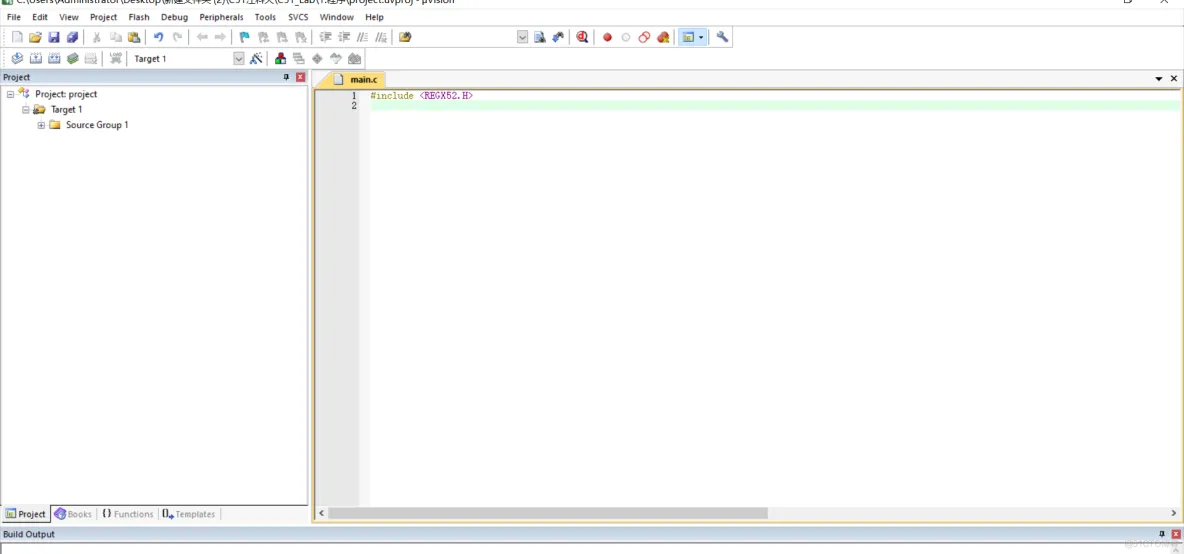The height and width of the screenshot is (554, 1184).
Task: Kill all breakpoints icon
Action: tap(663, 37)
